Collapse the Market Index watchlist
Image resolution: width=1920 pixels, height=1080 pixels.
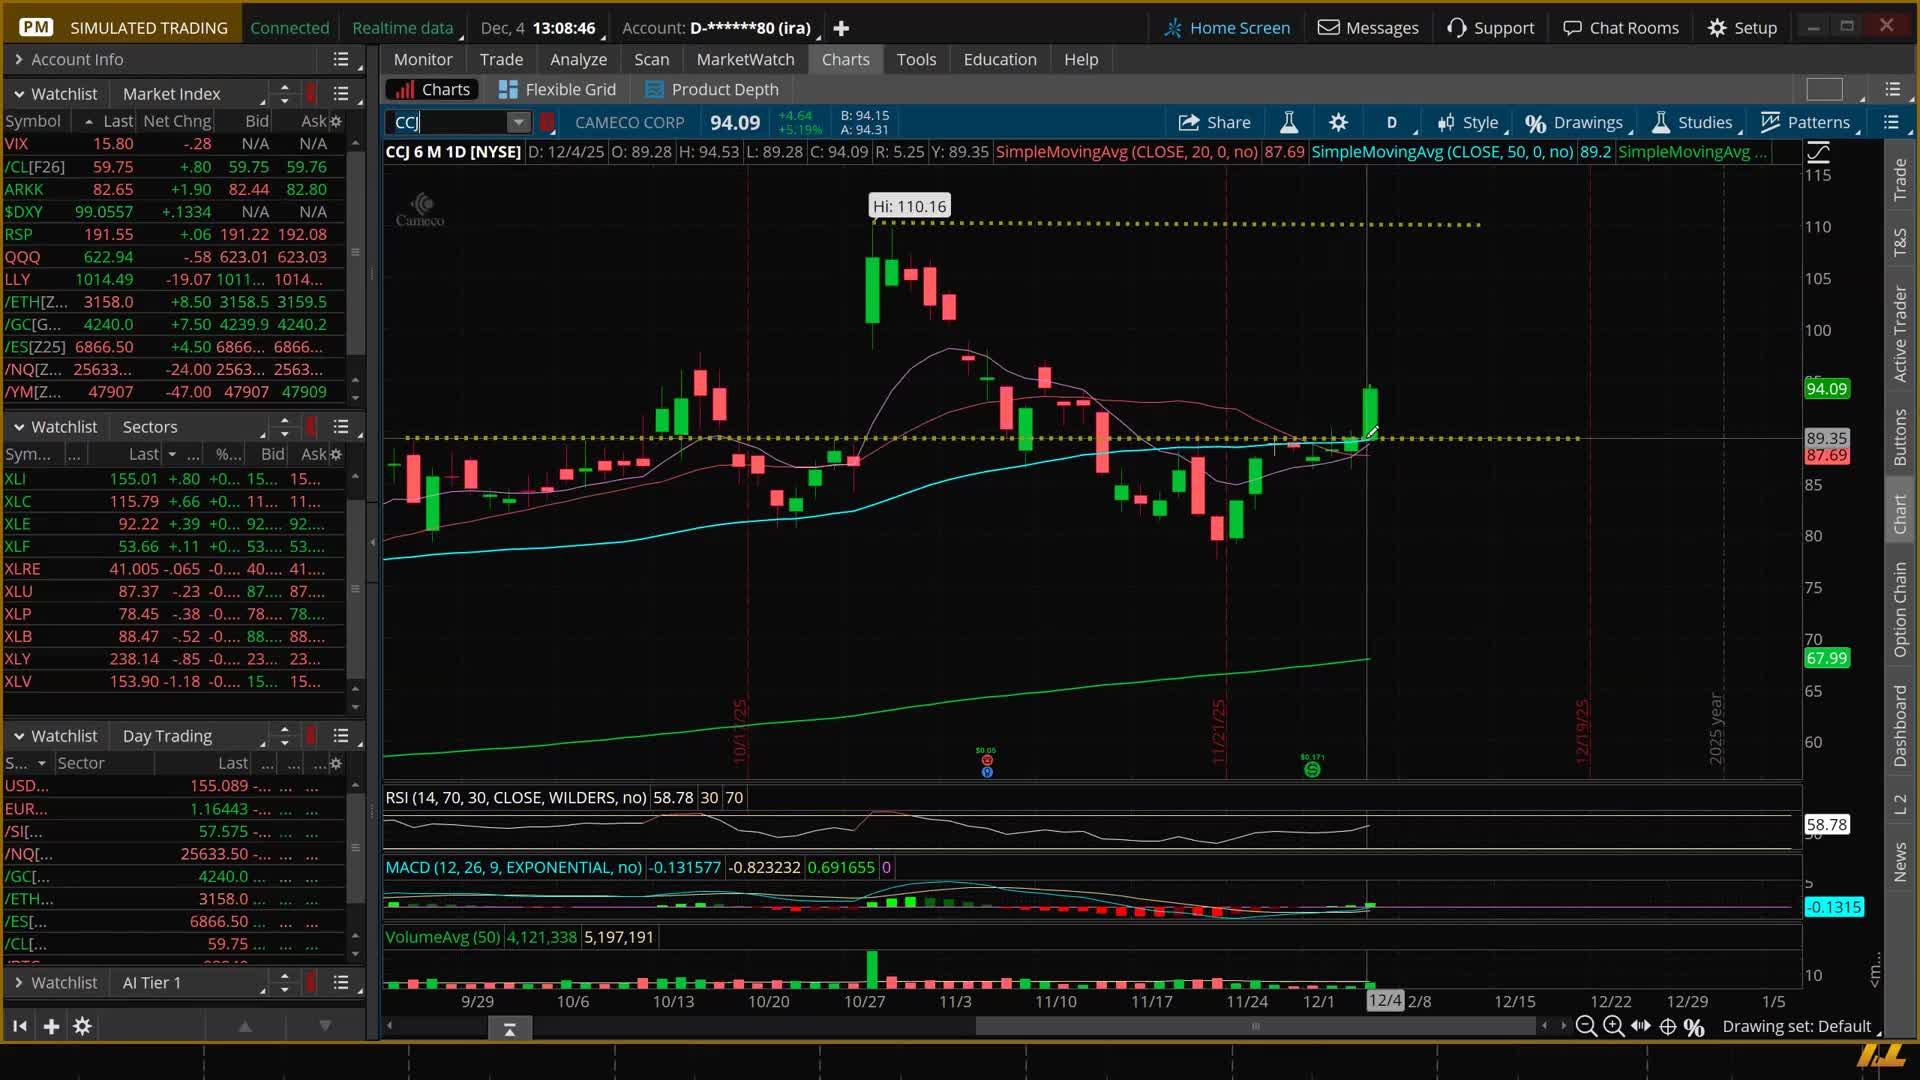tap(19, 94)
